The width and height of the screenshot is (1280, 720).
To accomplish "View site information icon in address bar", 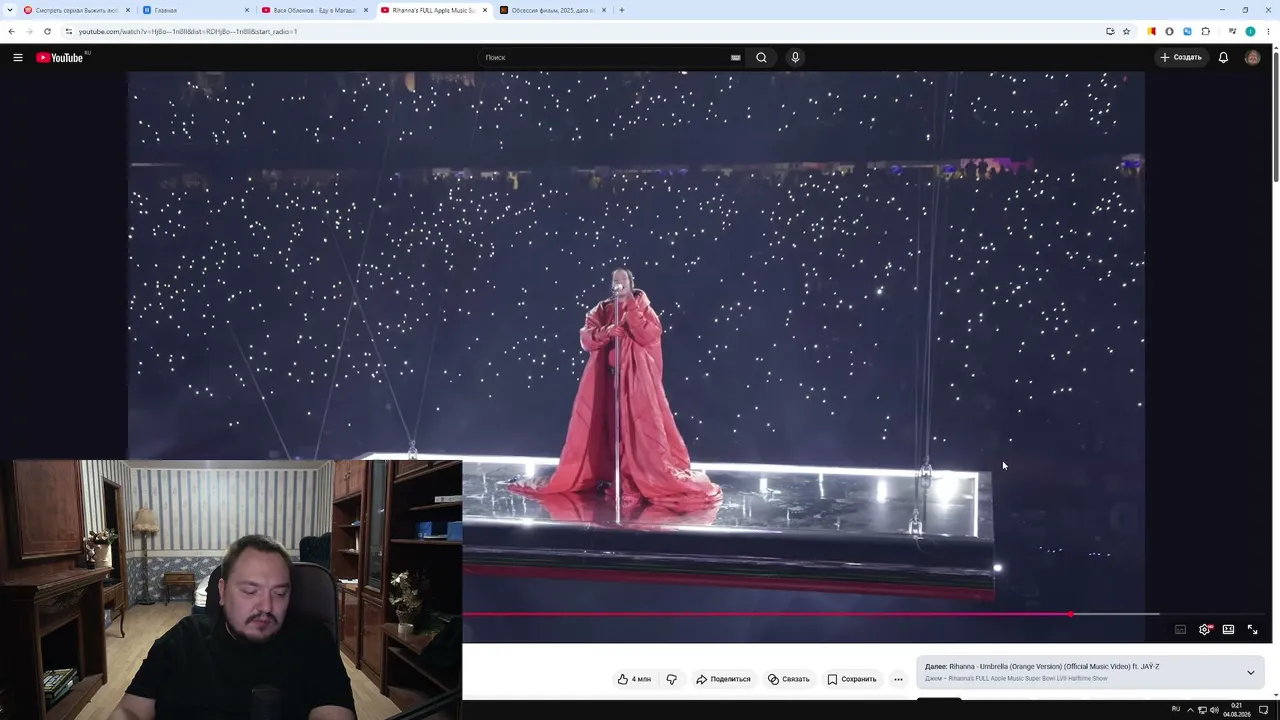I will click(x=68, y=32).
